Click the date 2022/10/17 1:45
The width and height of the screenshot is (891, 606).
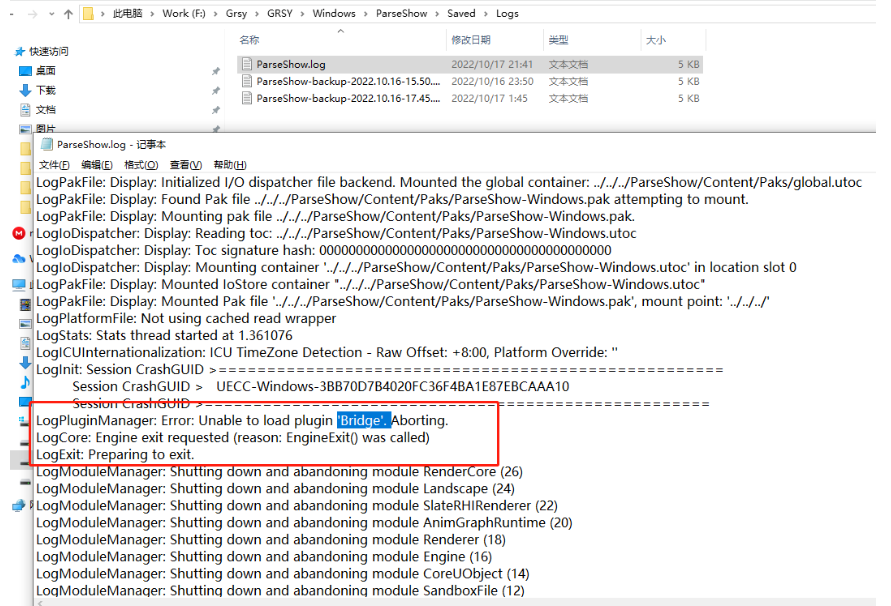[x=489, y=98]
